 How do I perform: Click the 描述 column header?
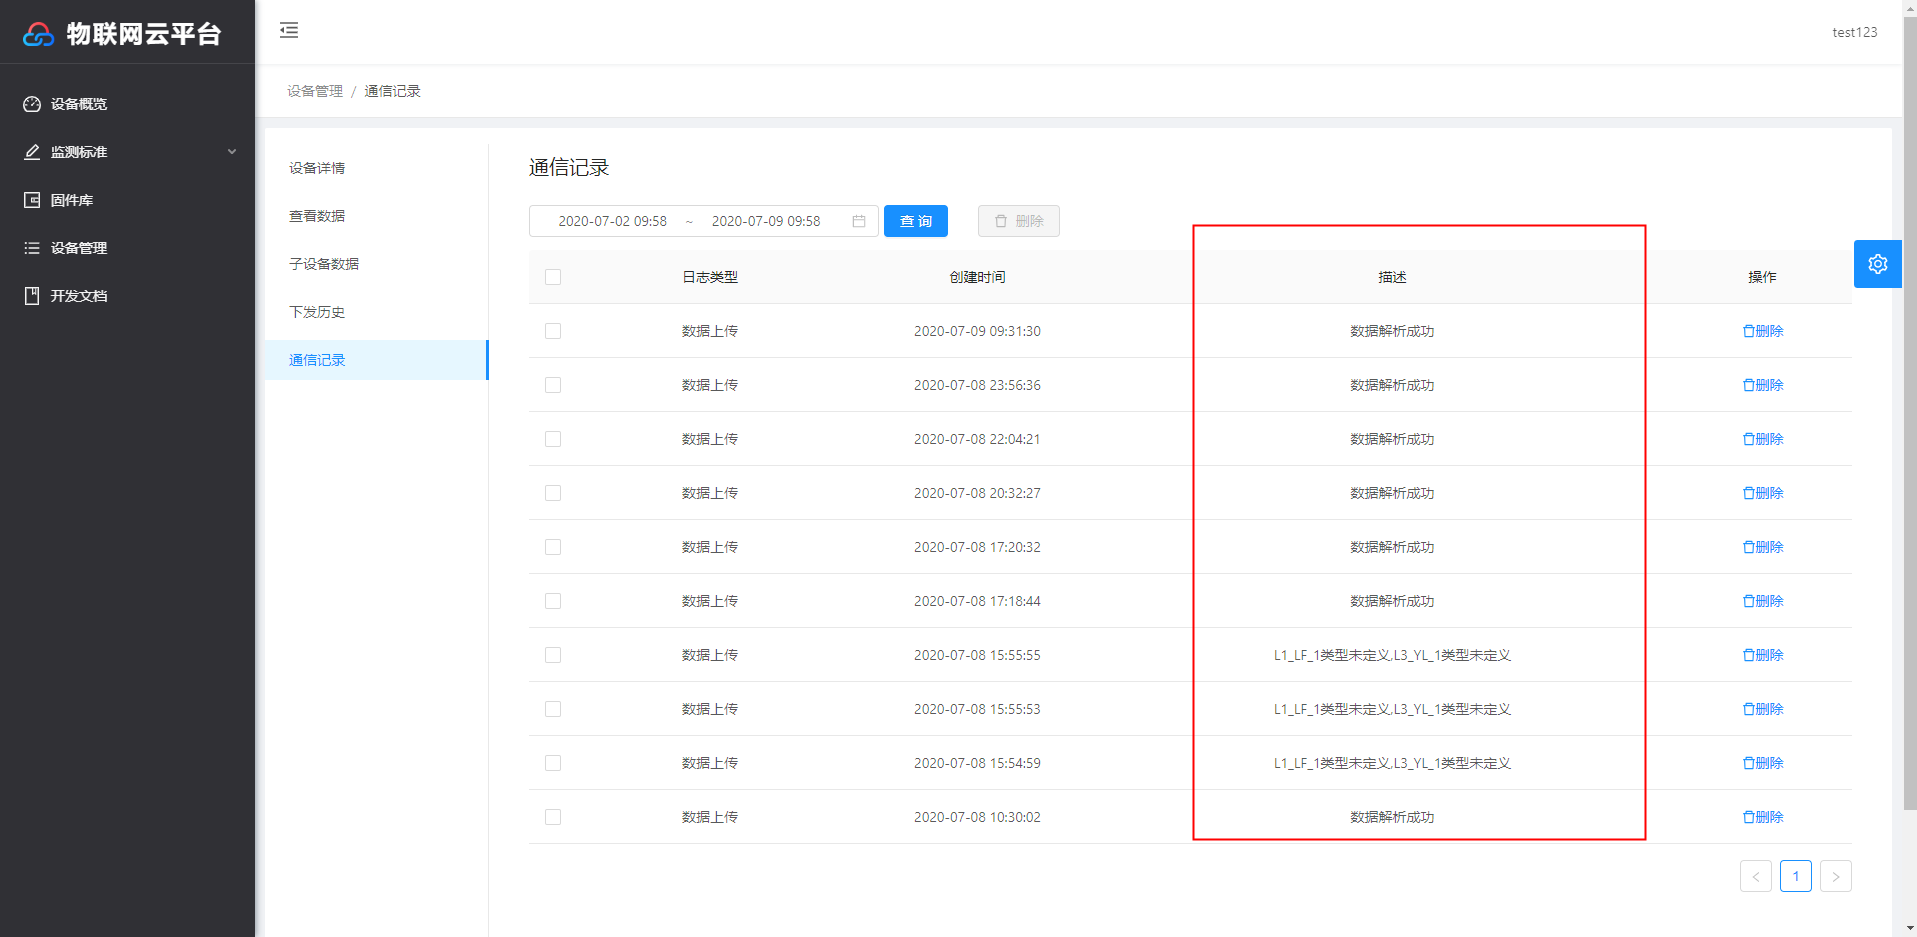[x=1392, y=277]
